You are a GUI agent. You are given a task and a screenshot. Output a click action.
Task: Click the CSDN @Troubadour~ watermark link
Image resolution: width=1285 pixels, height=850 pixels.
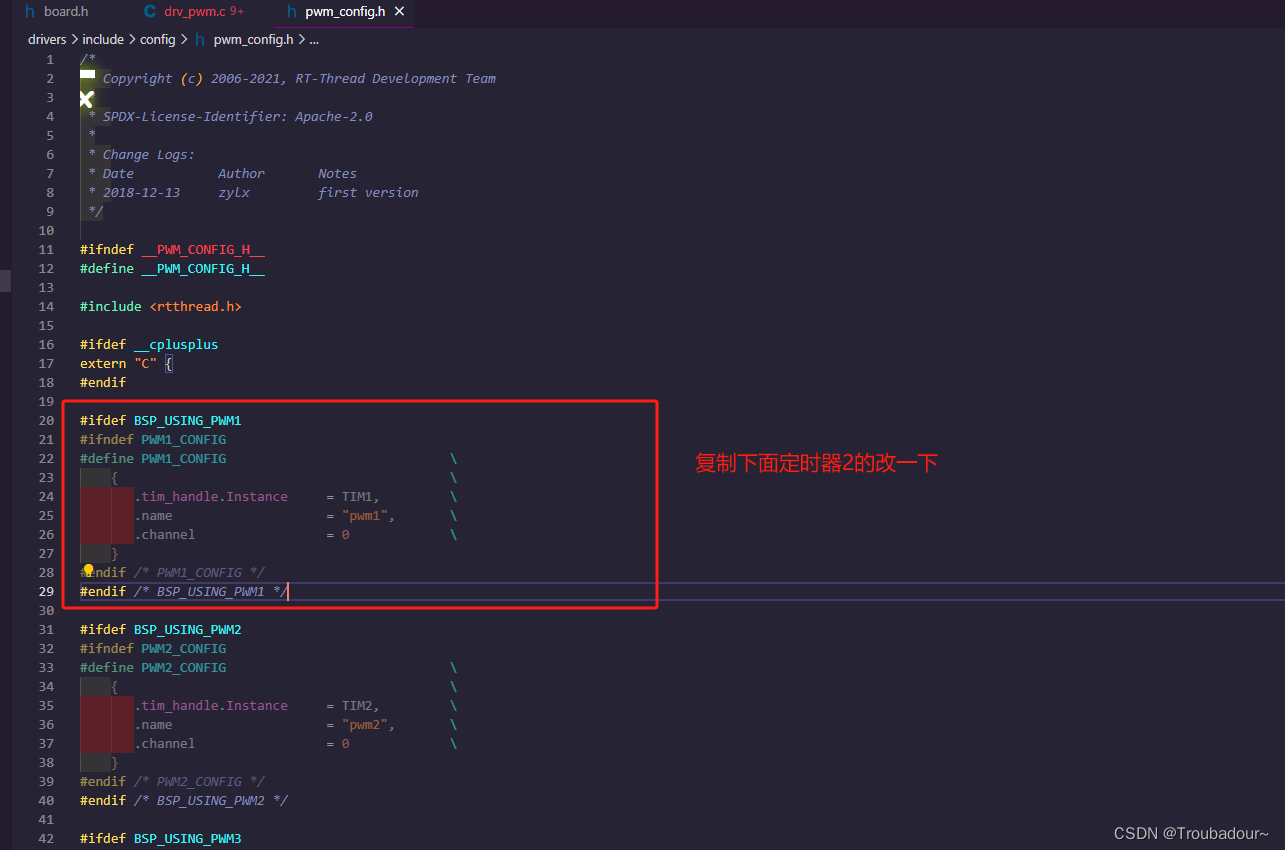(1190, 832)
